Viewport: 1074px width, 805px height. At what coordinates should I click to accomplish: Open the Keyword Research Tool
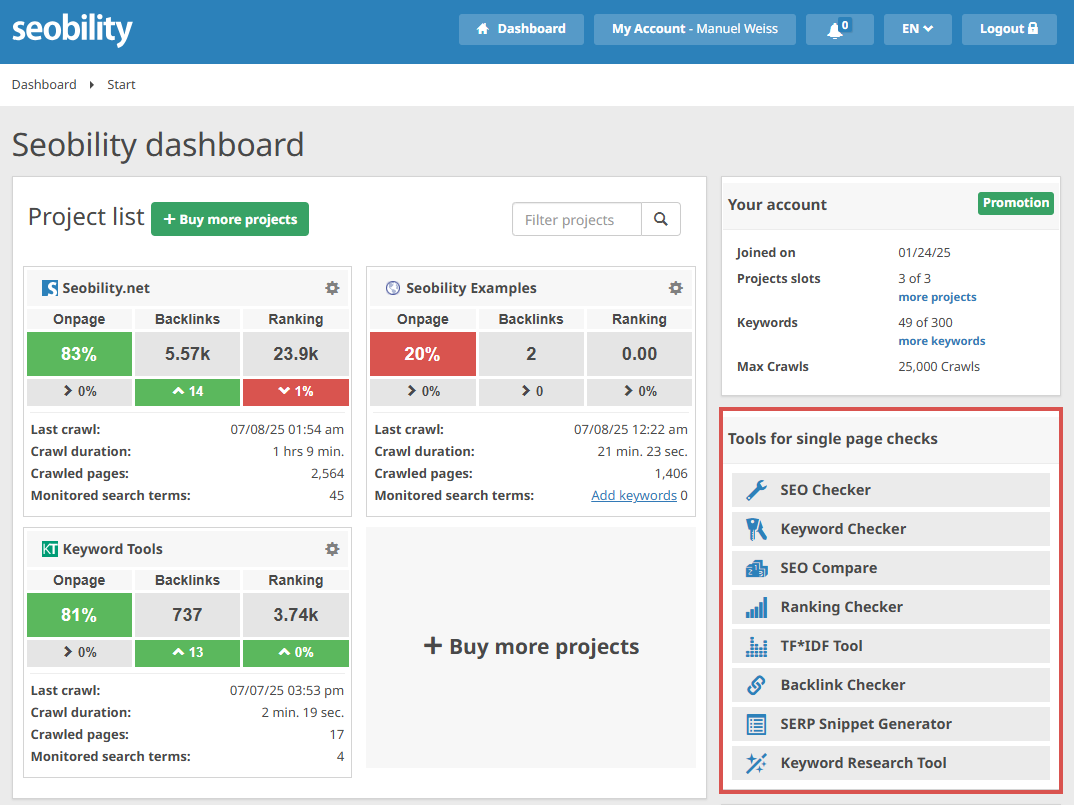coord(890,763)
